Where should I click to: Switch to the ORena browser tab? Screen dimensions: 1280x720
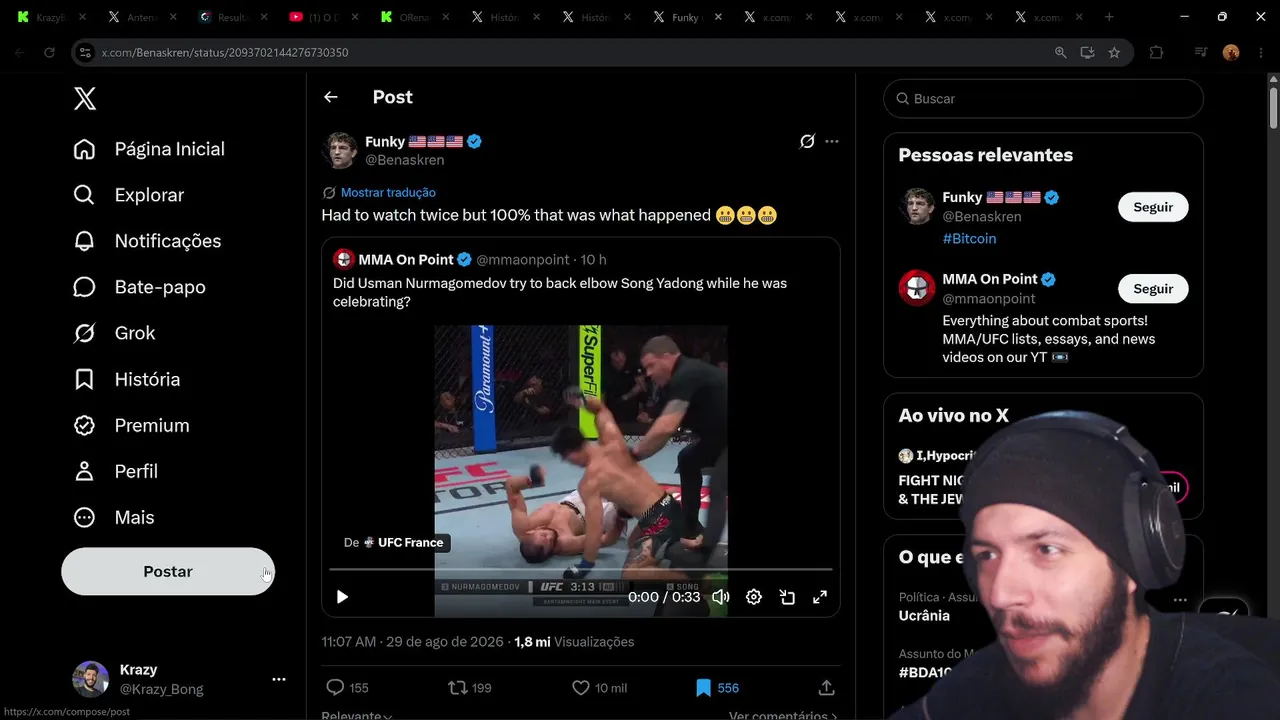click(x=413, y=17)
